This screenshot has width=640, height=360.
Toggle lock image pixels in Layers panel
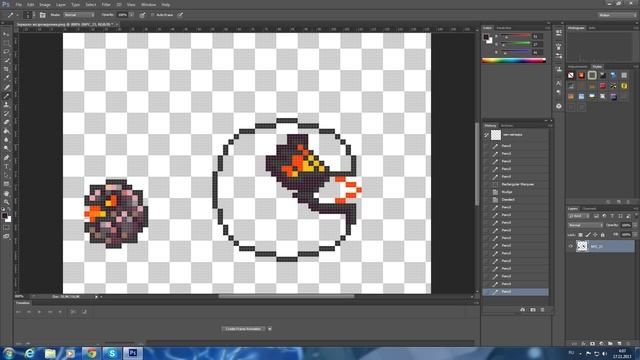tap(588, 235)
